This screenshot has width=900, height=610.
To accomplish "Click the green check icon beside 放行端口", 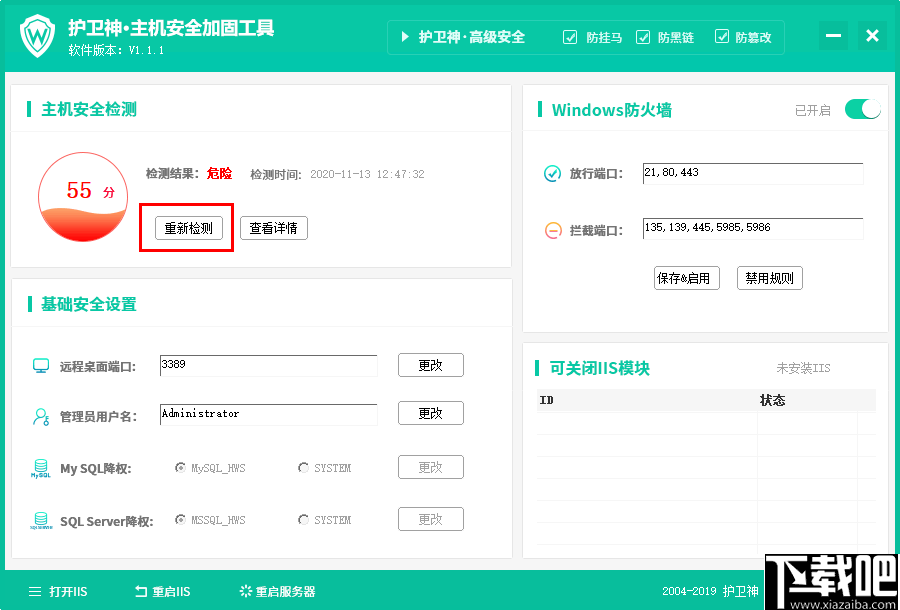I will click(553, 173).
